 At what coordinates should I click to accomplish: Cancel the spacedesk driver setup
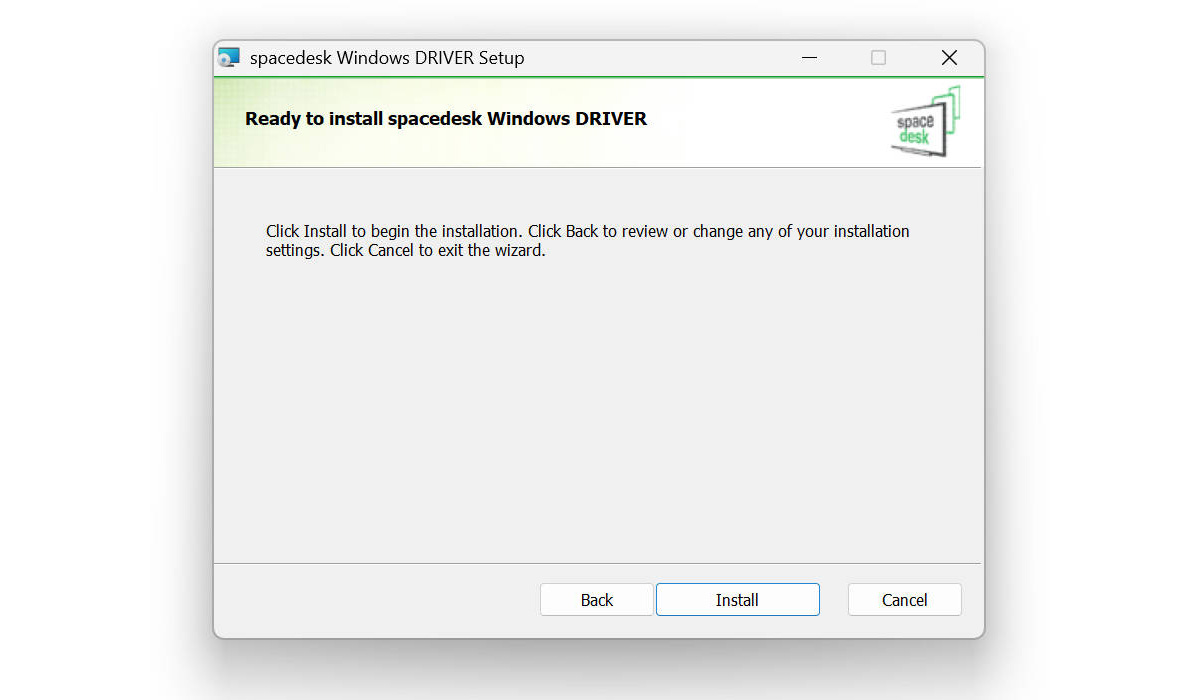point(904,600)
